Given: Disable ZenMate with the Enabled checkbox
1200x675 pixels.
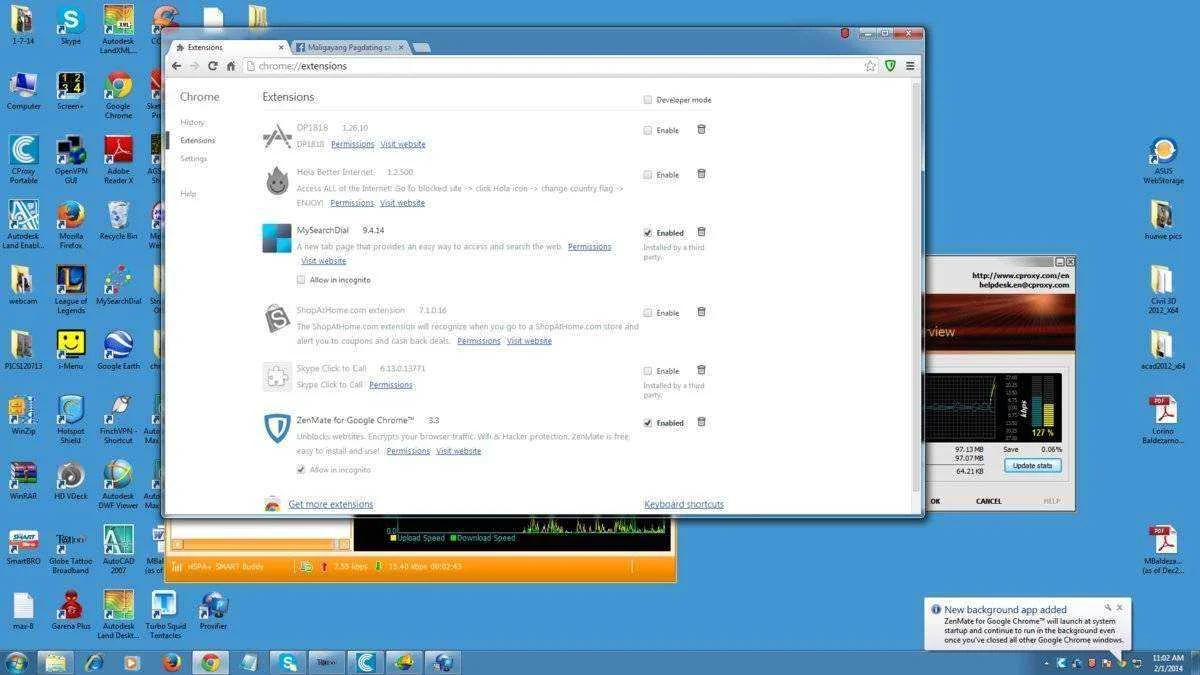Looking at the screenshot, I should coord(648,422).
